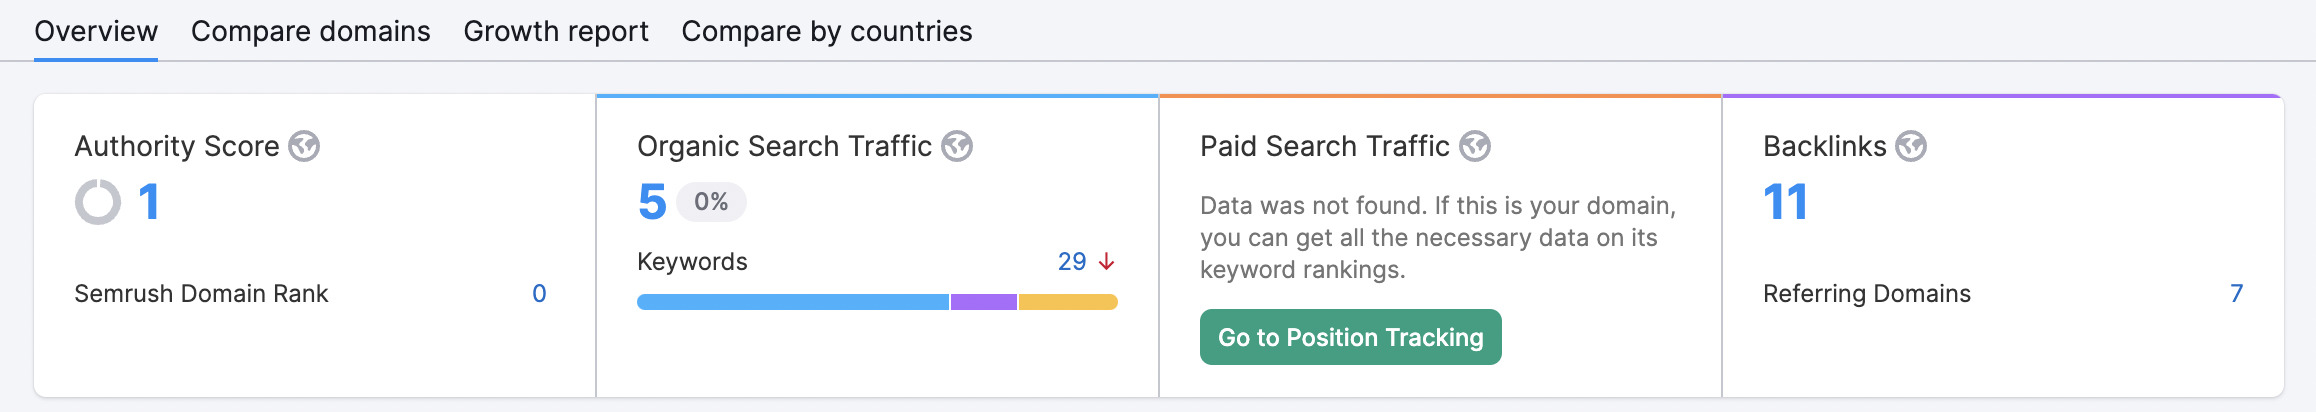Click the Semrush Domain Rank value 0
2316x412 pixels.
click(x=539, y=293)
